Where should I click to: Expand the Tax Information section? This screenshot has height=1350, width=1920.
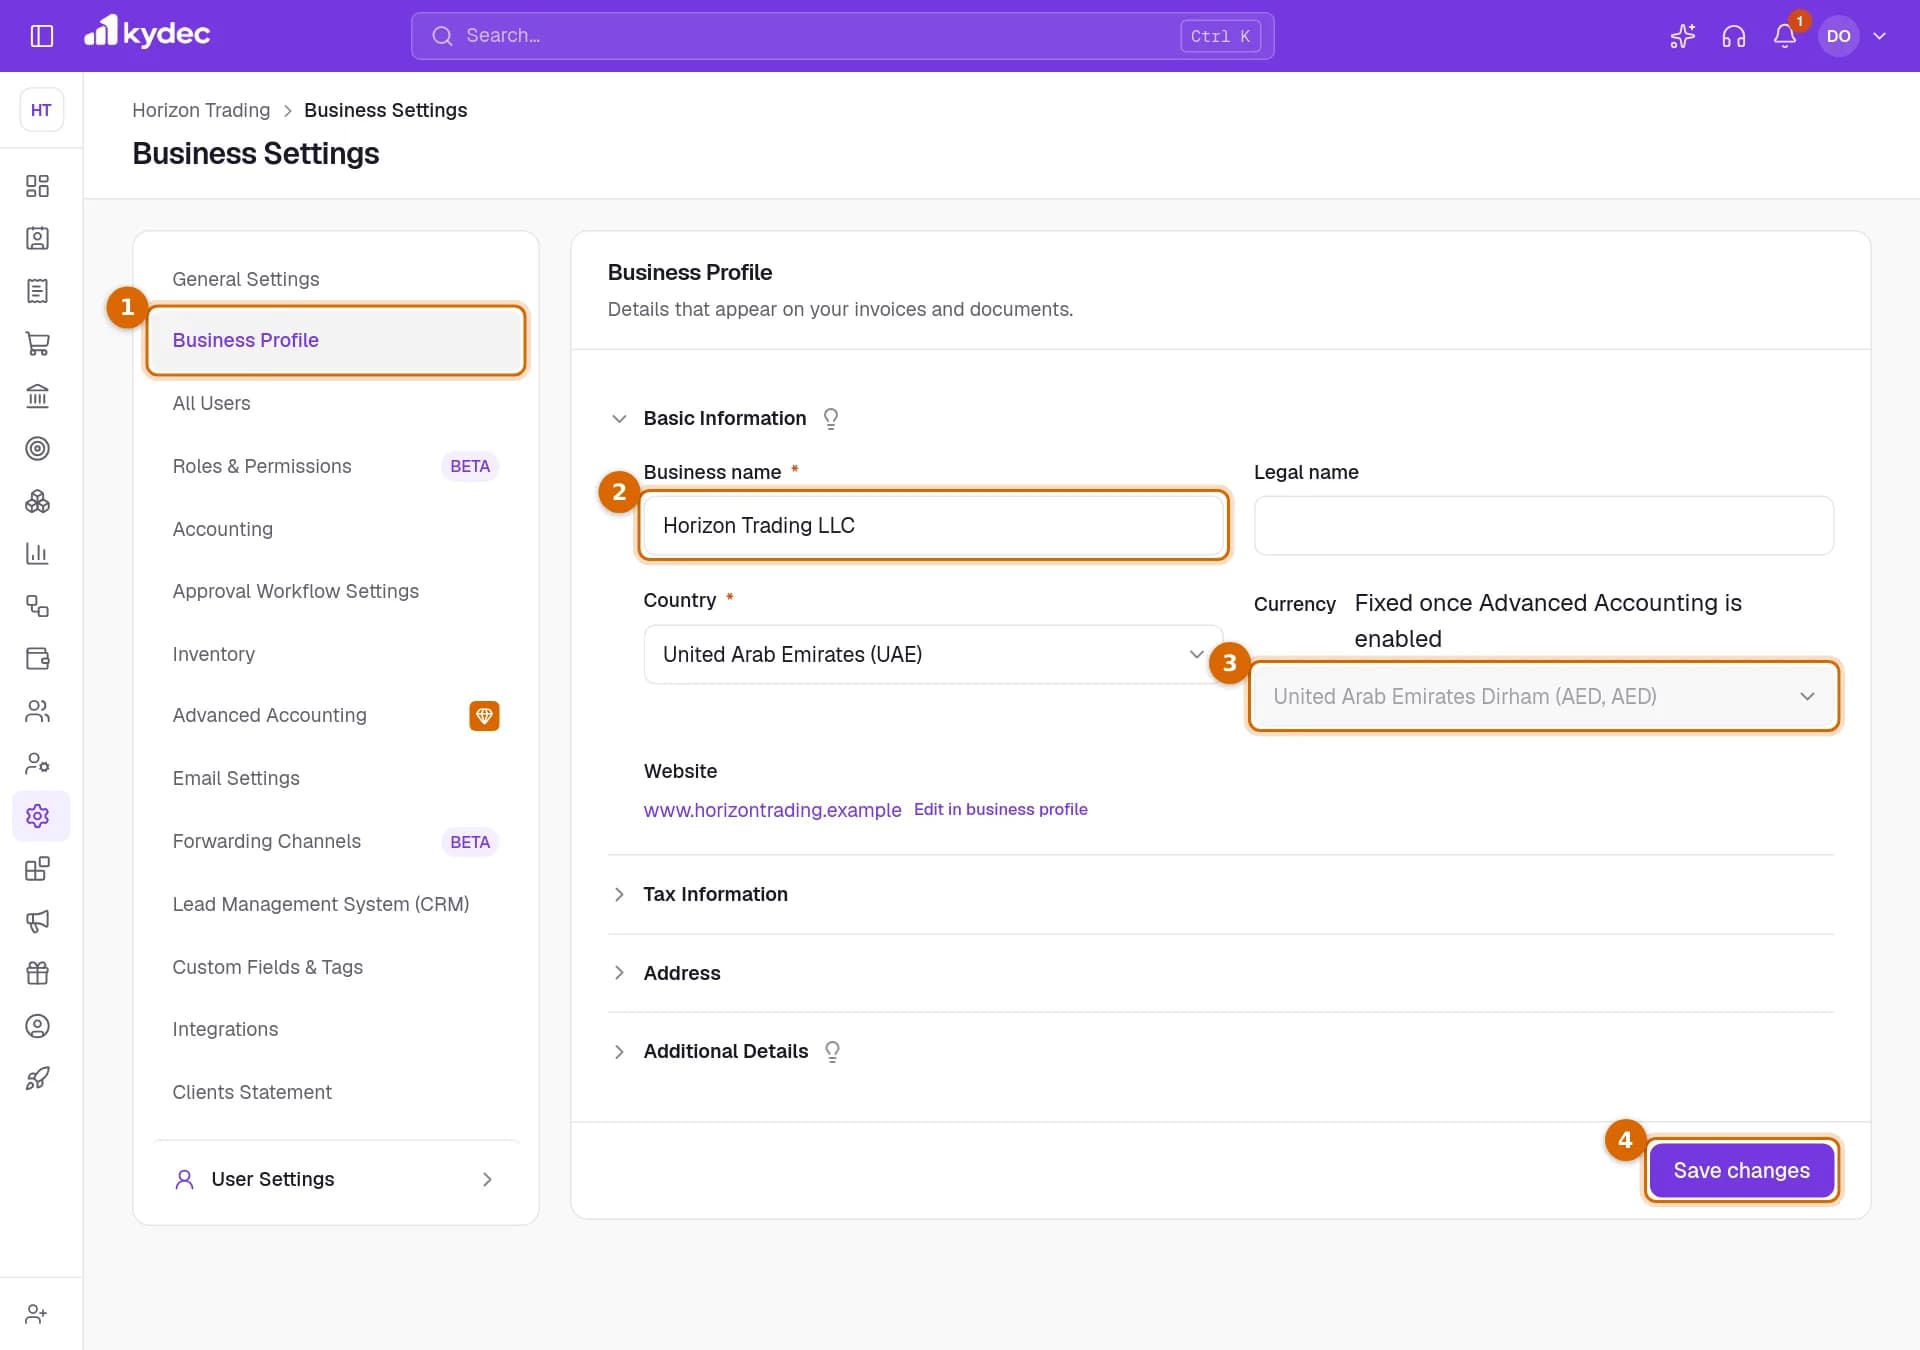pos(619,894)
